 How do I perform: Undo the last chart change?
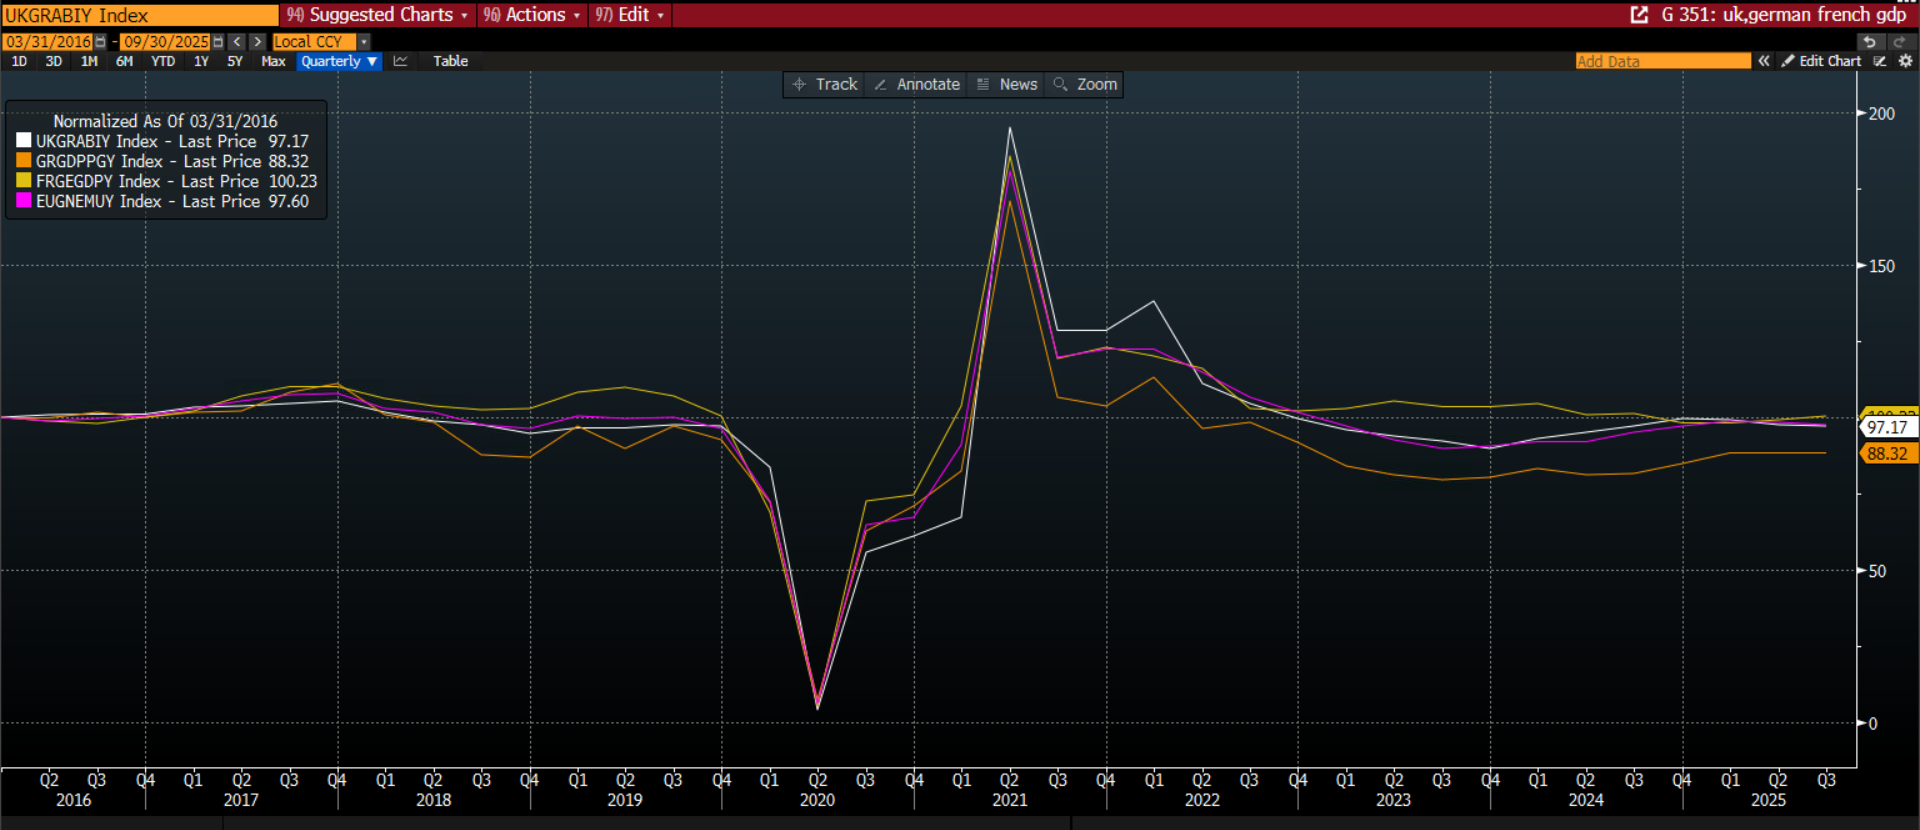tap(1869, 42)
